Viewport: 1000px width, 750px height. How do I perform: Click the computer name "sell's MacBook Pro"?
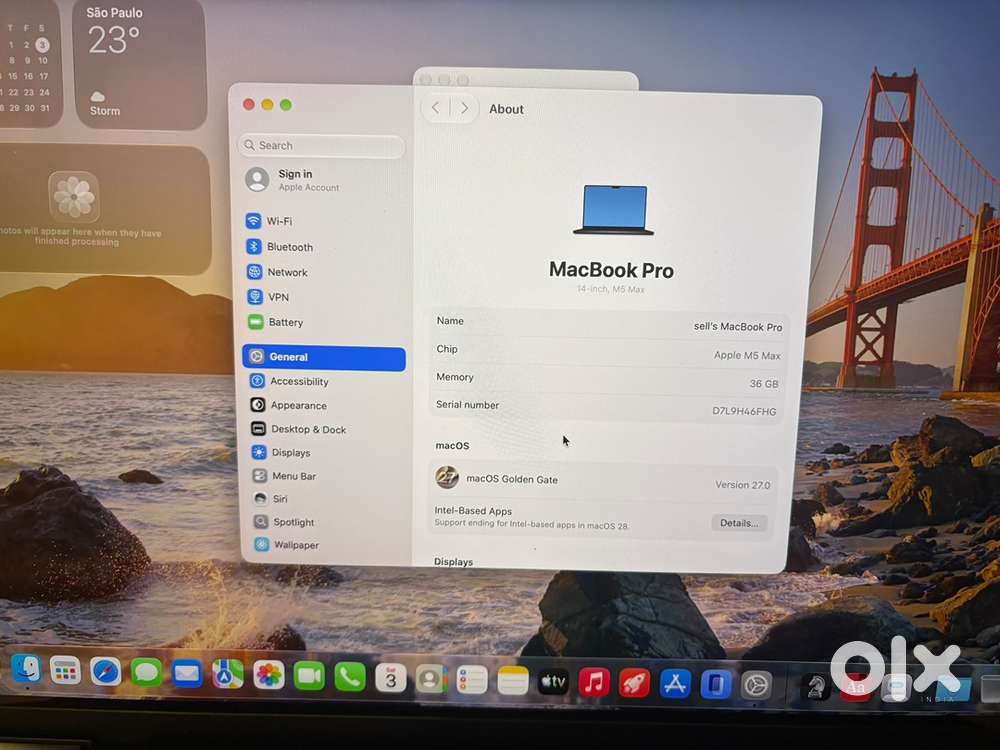pos(738,327)
